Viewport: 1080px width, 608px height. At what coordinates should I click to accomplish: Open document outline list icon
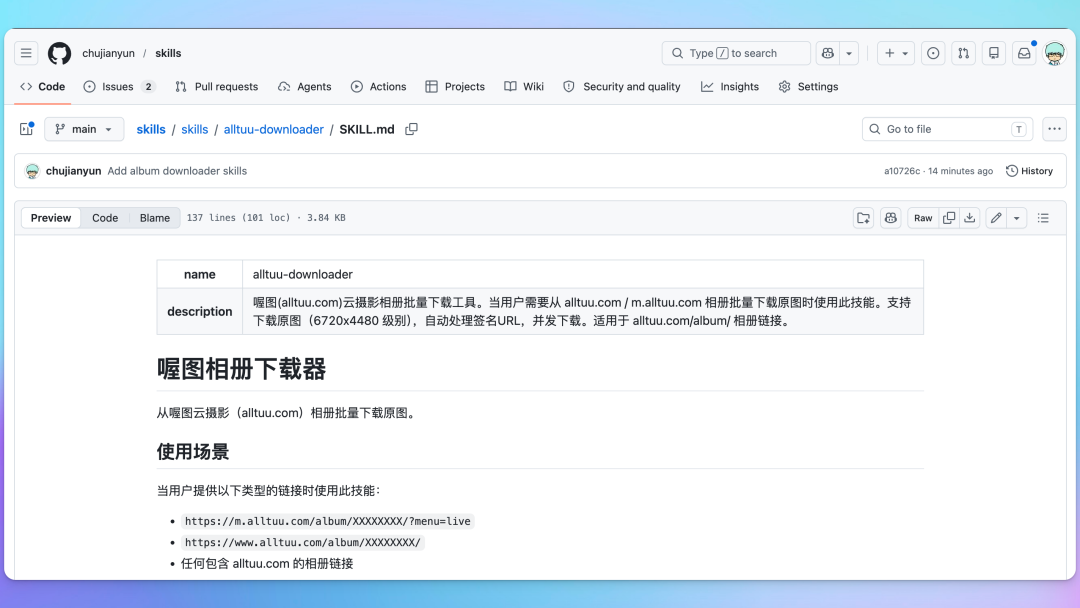[x=1043, y=218]
